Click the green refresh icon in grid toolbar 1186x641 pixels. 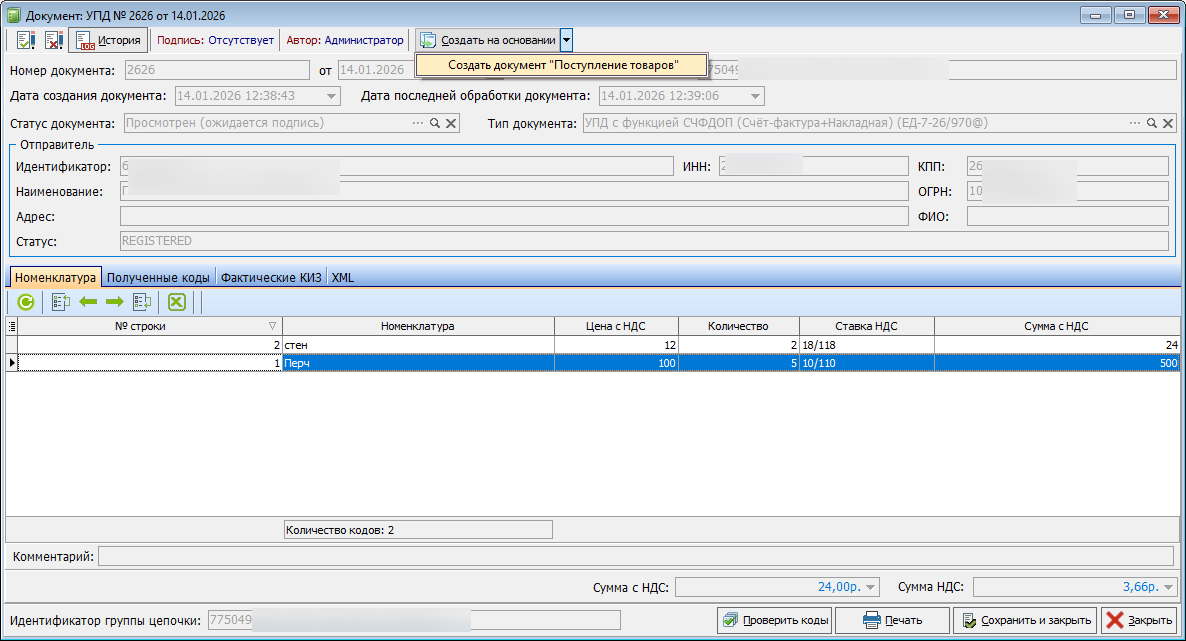(x=26, y=301)
